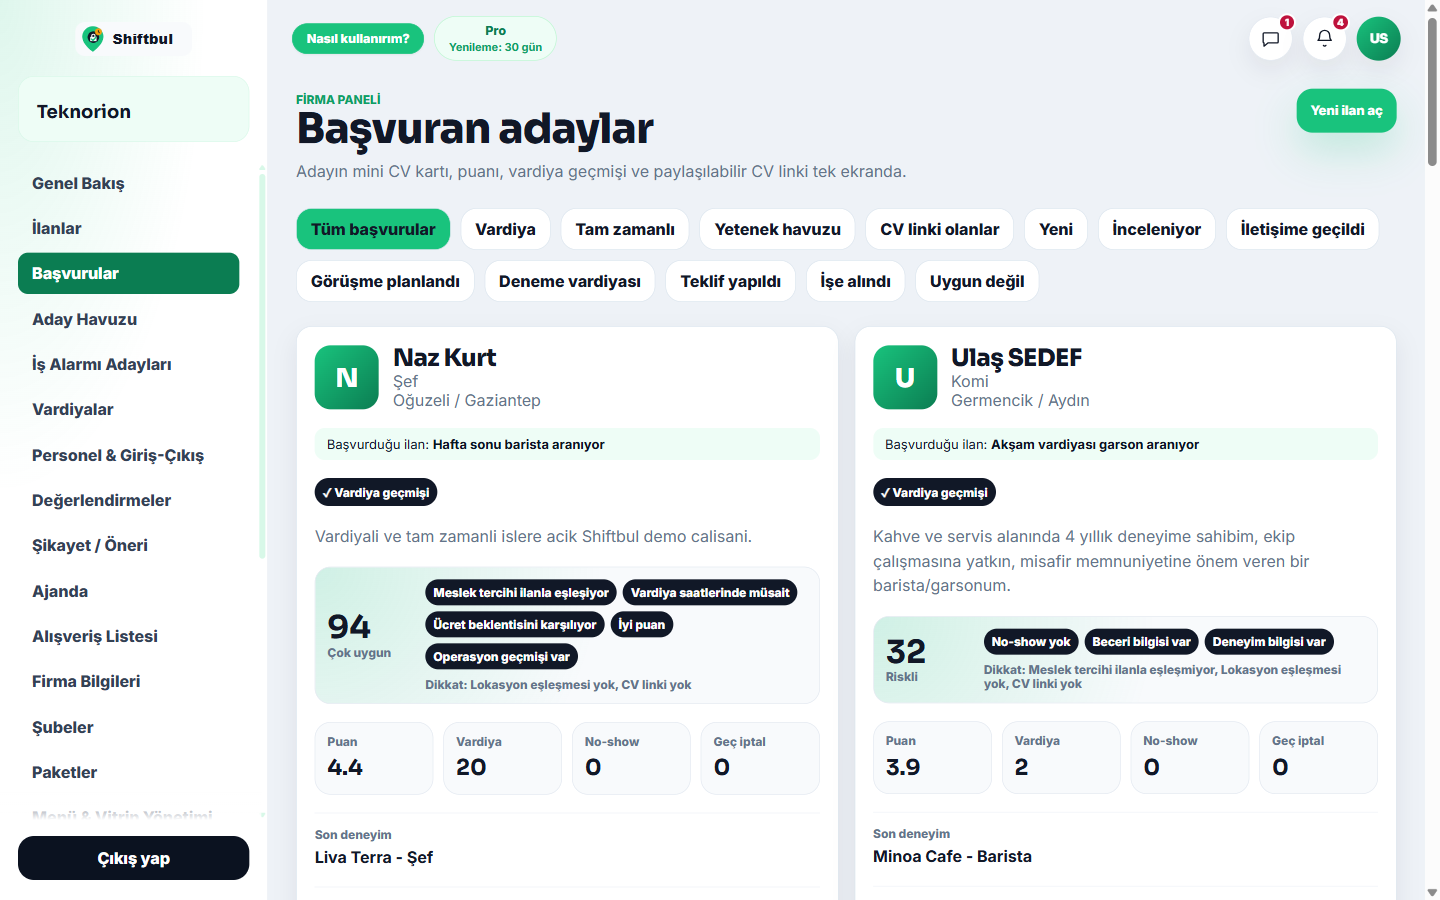
Task: Select the Vardiya filter tab
Action: pyautogui.click(x=505, y=229)
